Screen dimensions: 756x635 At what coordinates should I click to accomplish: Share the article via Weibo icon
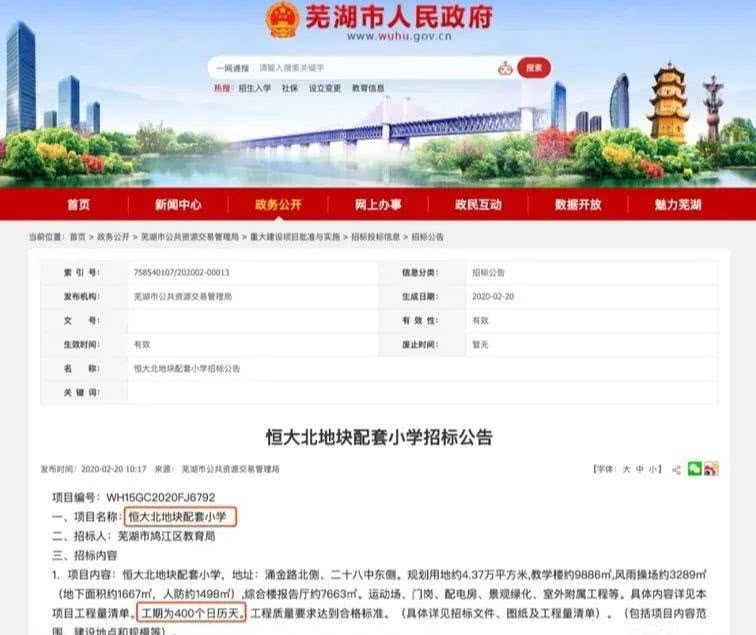point(711,469)
